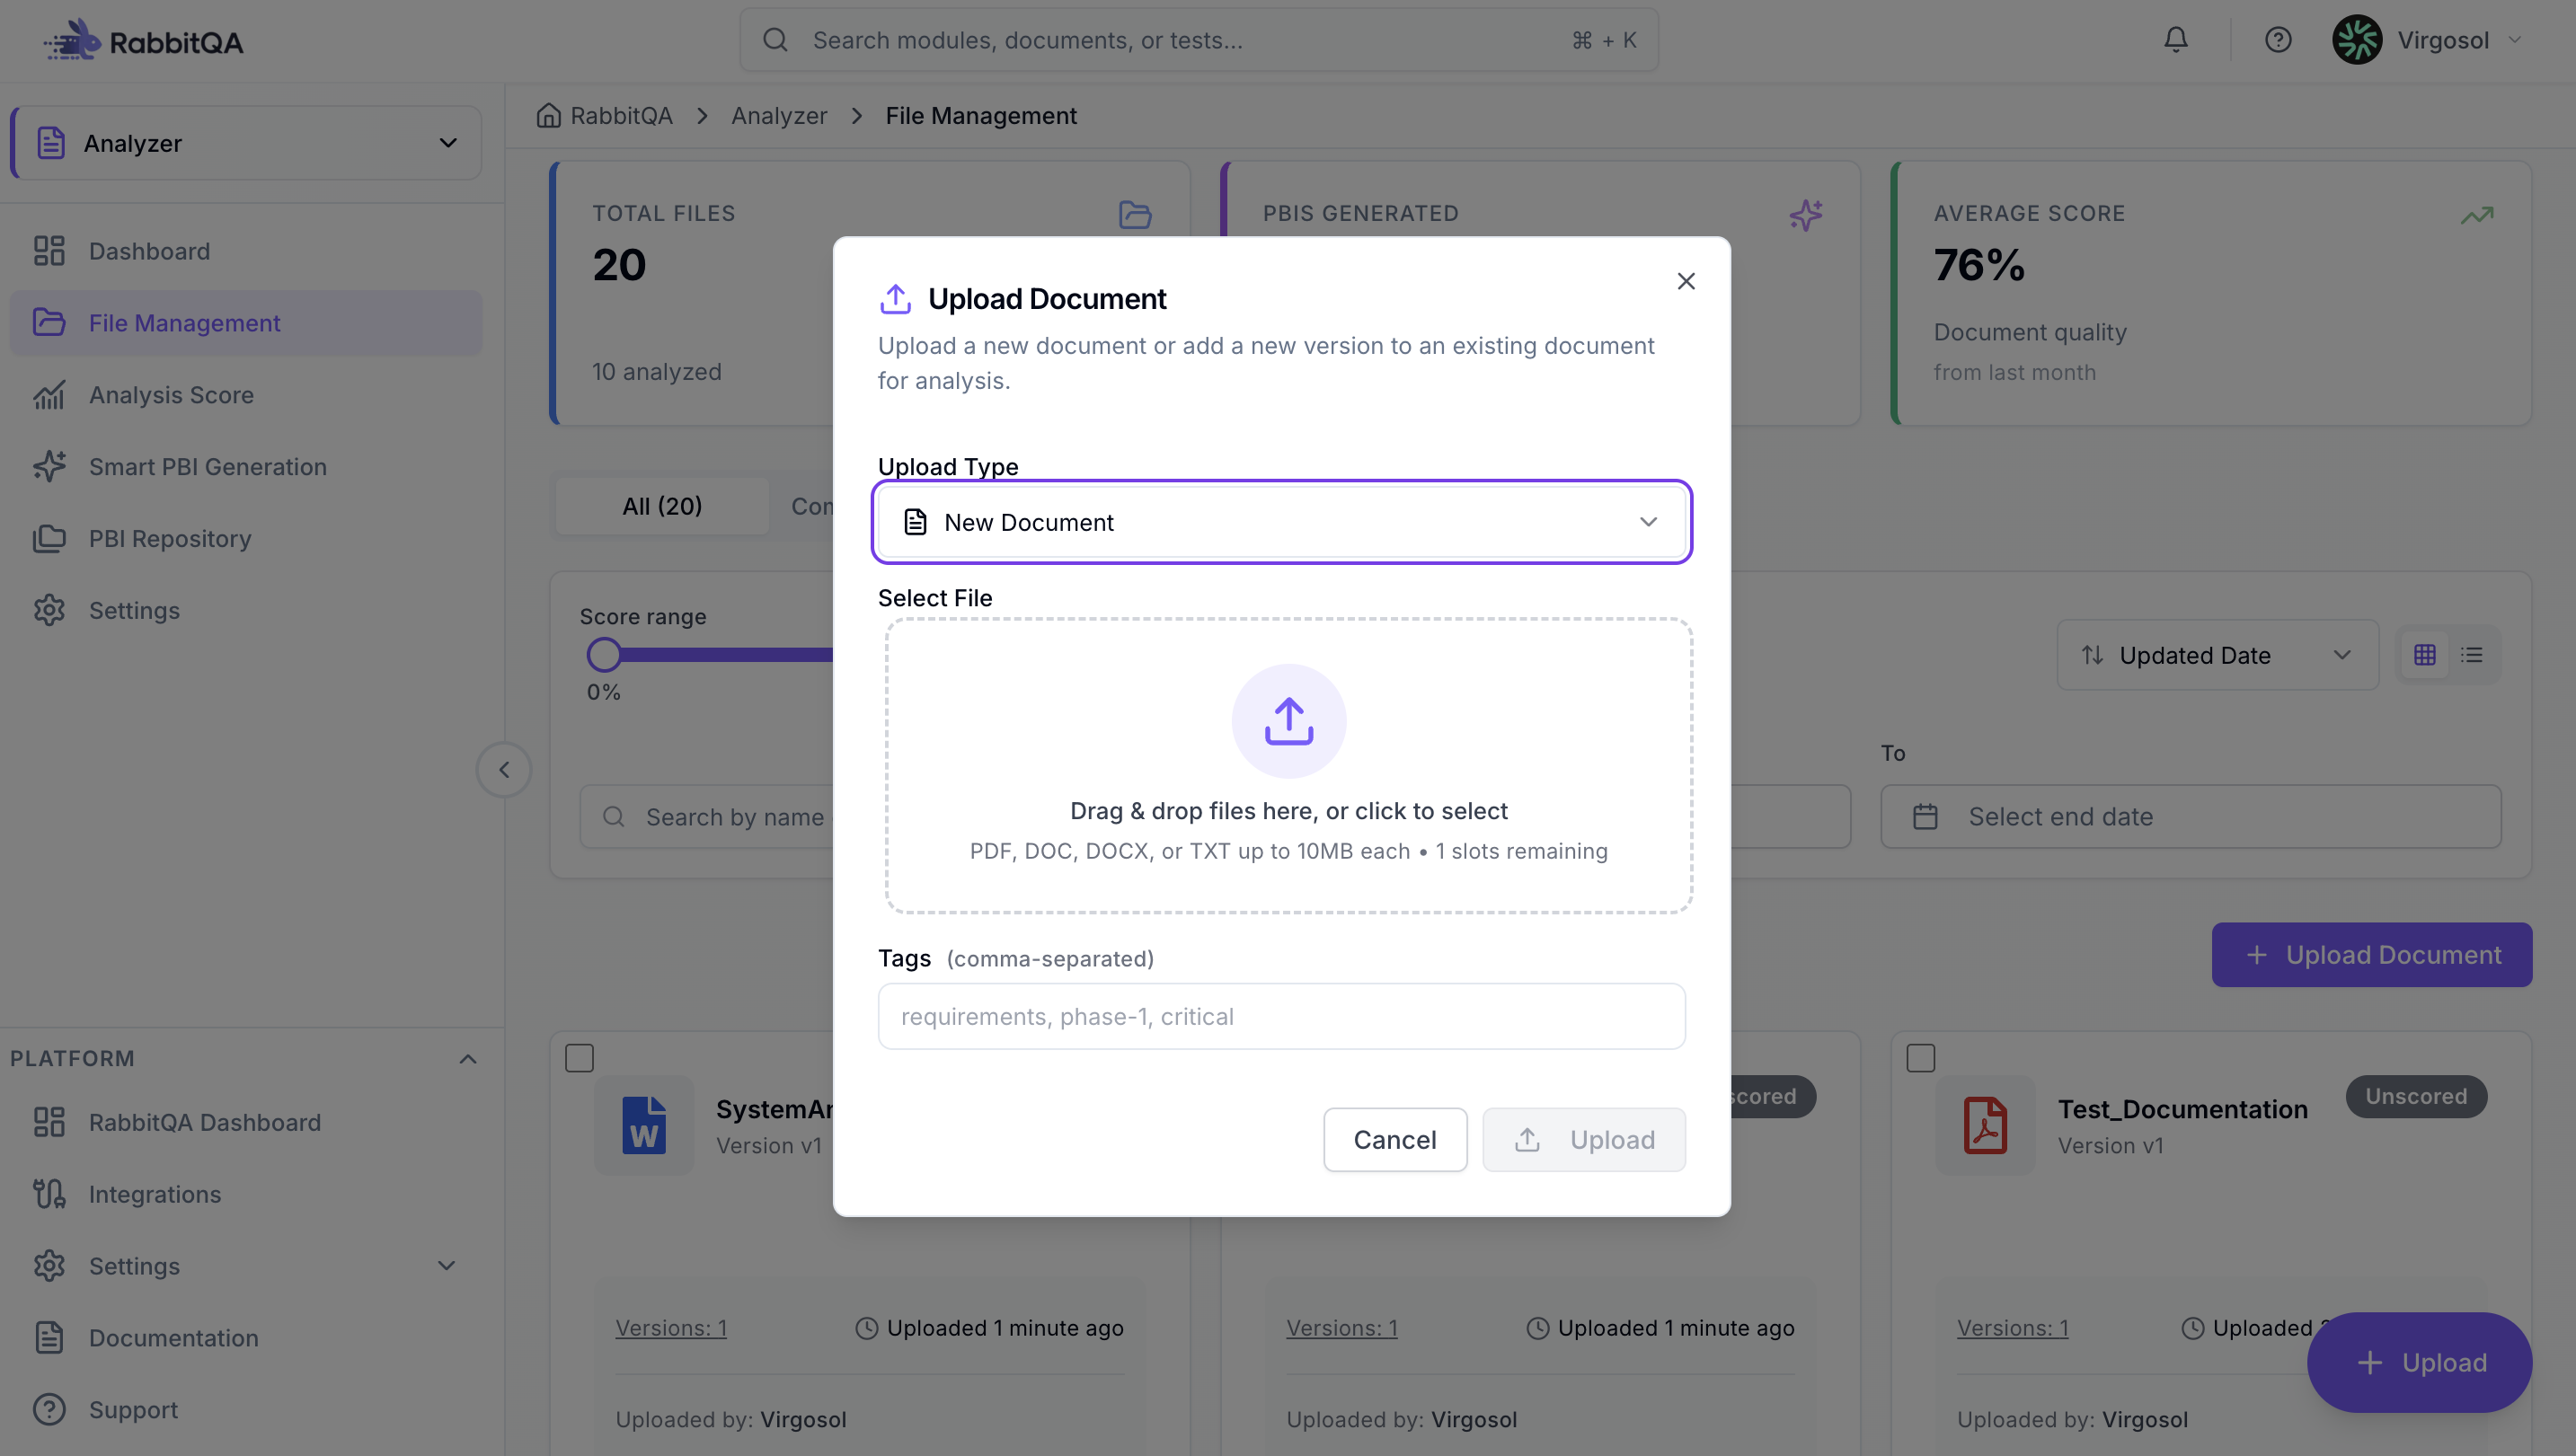Open the Upload Type dropdown
Image resolution: width=2576 pixels, height=1456 pixels.
click(x=1281, y=522)
